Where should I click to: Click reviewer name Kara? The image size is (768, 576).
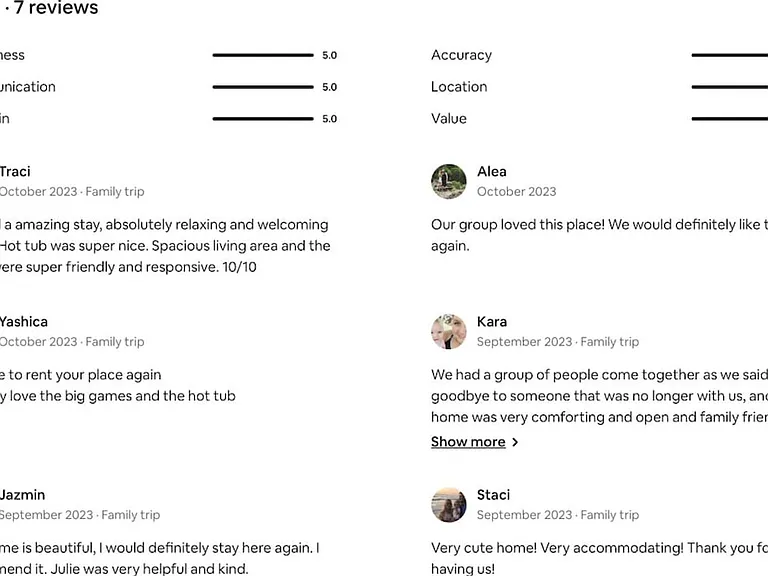492,322
